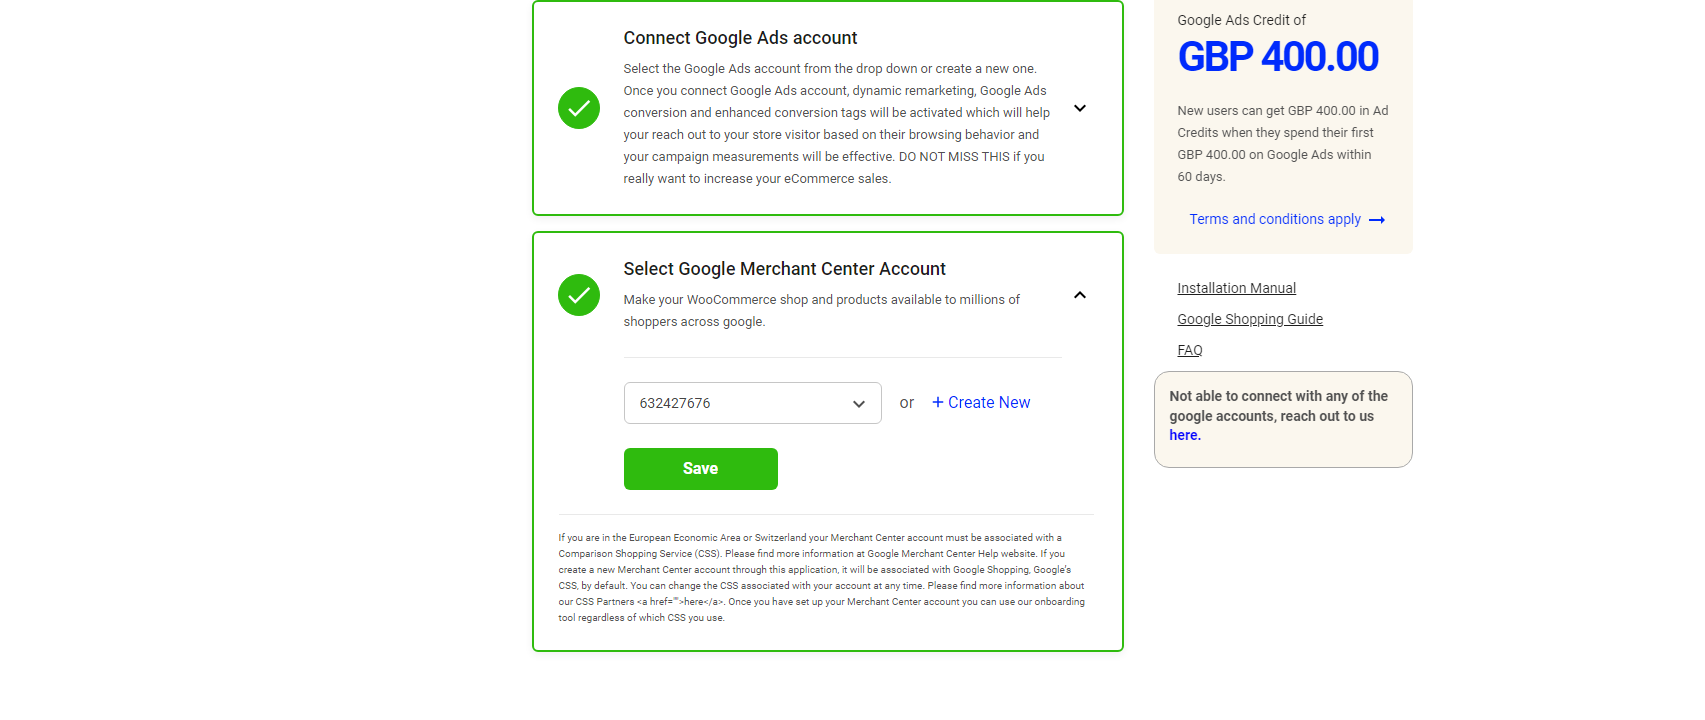Click the down arrow inside the 632427676 select box
The image size is (1705, 720).
(859, 404)
